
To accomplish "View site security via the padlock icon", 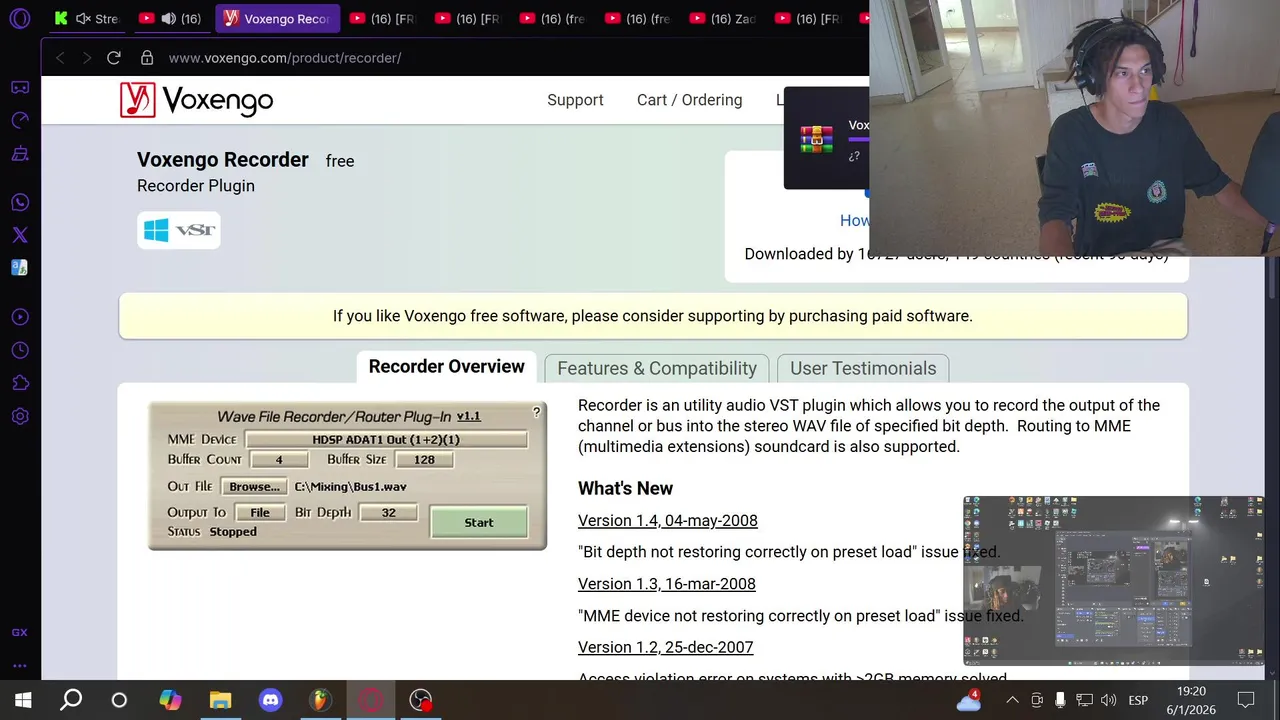I will tap(147, 58).
